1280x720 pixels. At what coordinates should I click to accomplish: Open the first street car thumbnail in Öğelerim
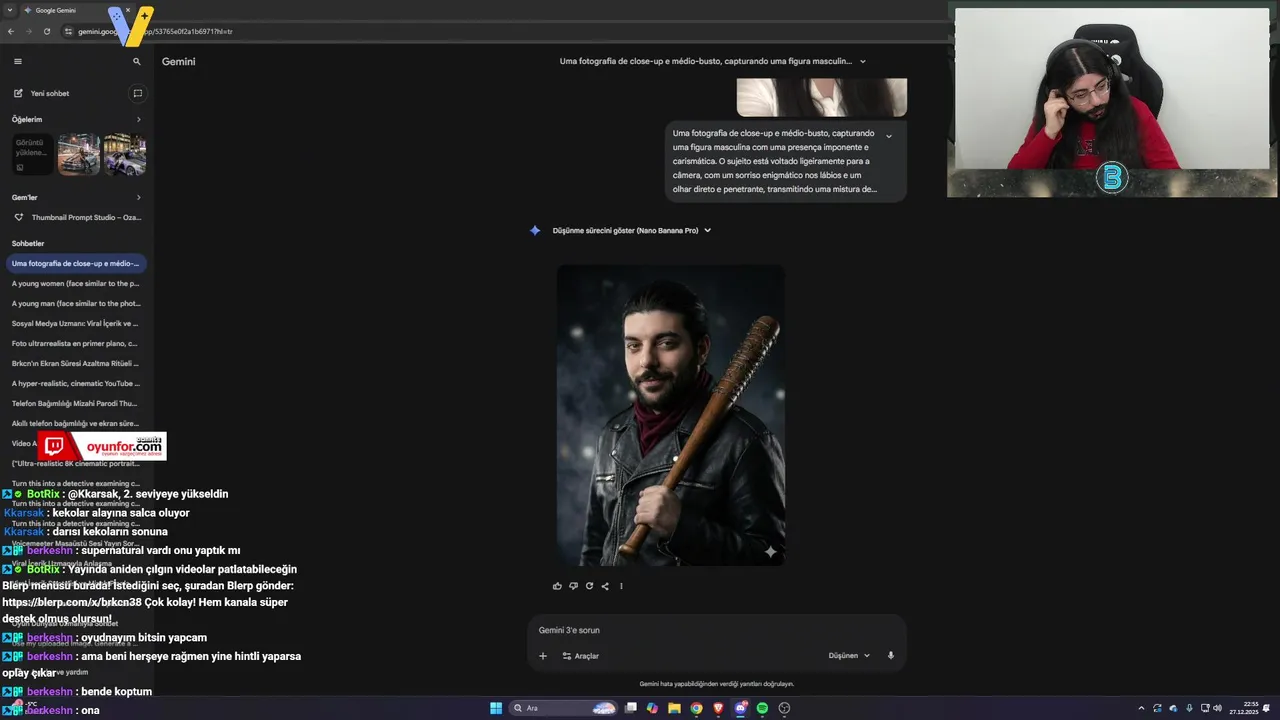pos(79,155)
